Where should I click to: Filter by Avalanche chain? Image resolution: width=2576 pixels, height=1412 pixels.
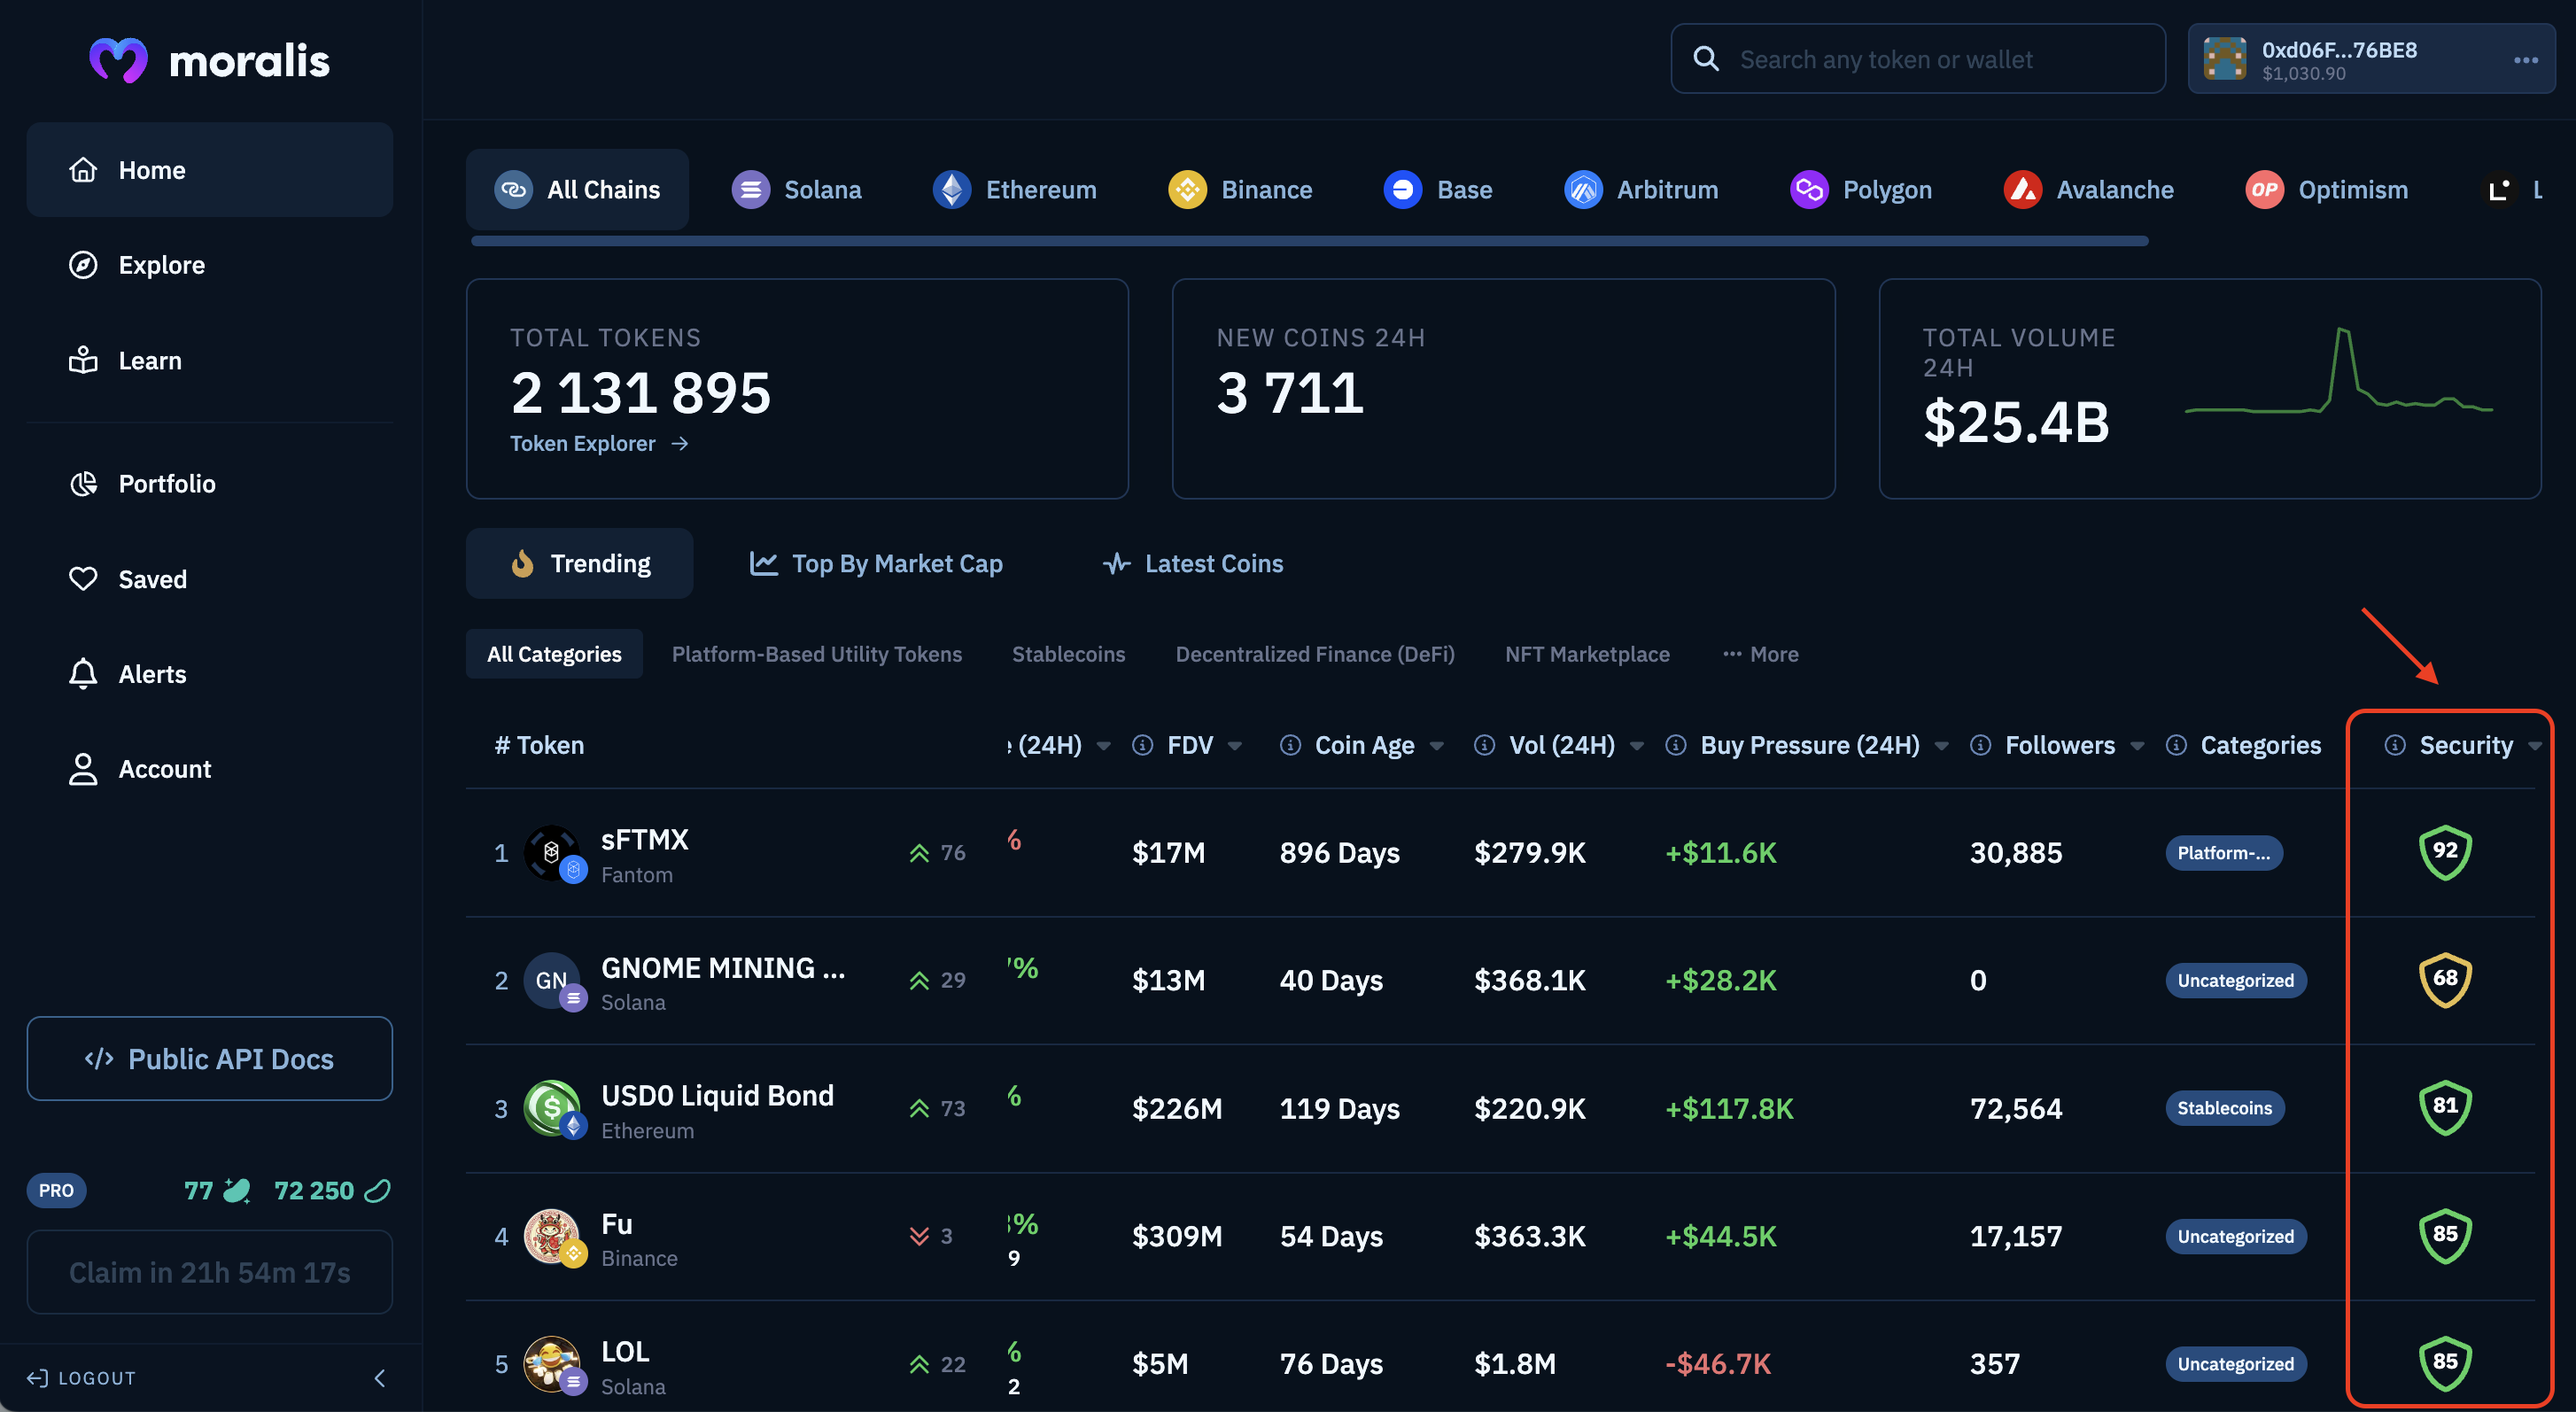(x=2088, y=189)
